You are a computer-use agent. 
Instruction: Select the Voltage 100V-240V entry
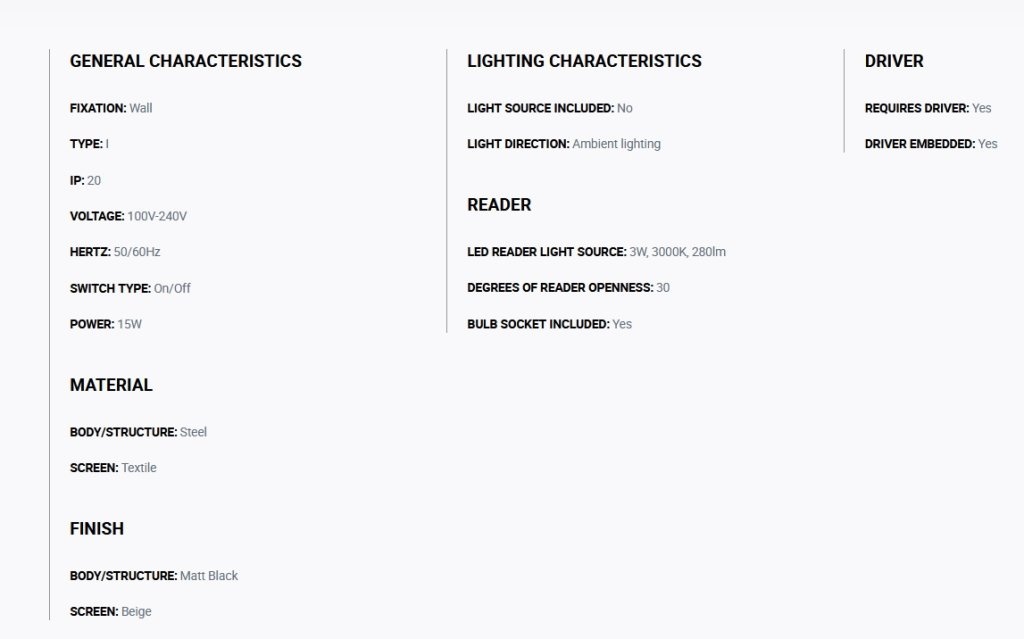[x=128, y=216]
